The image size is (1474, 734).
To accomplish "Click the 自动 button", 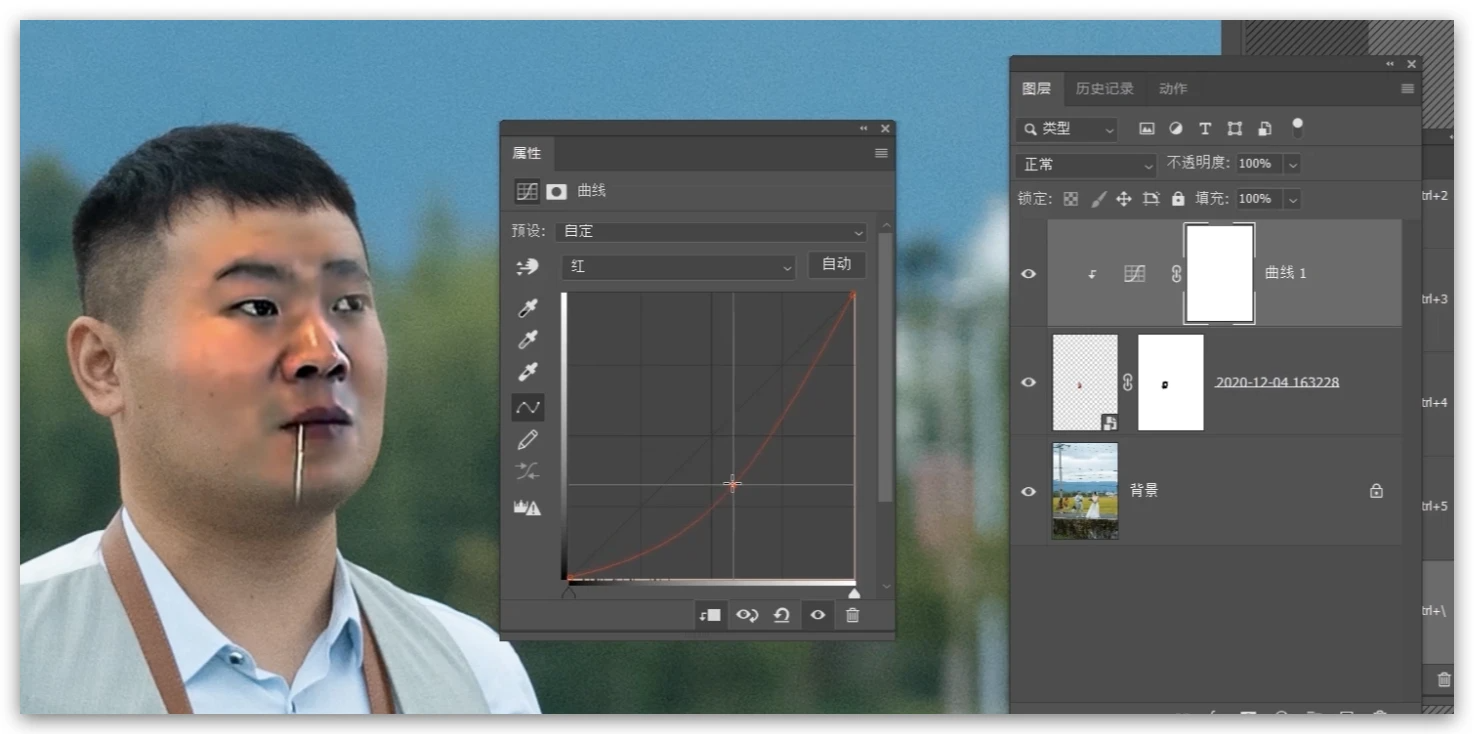I will click(836, 264).
